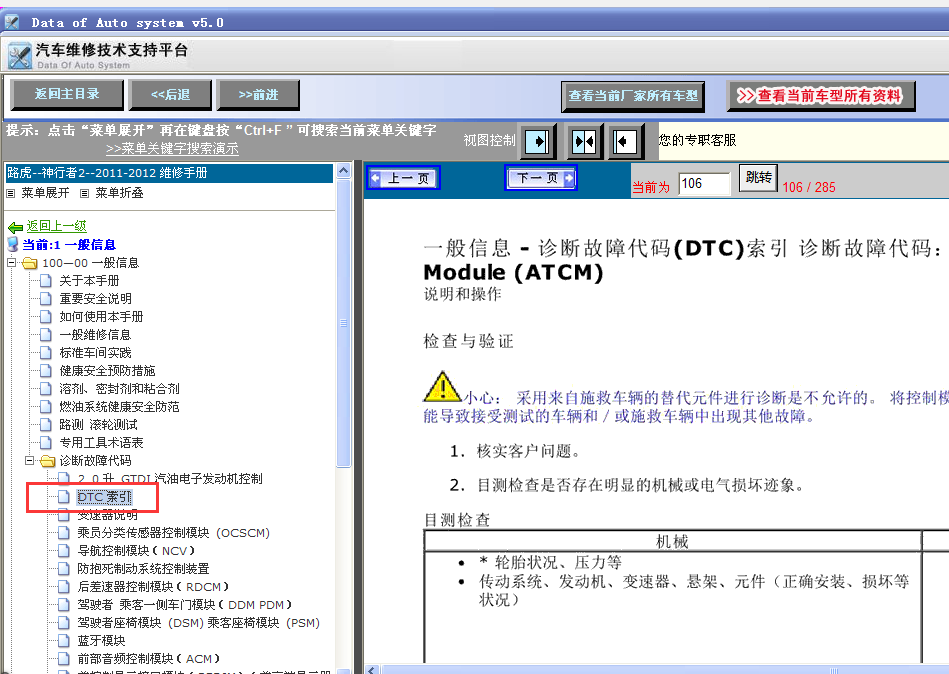The image size is (949, 674).
Task: Expand all menus with 菜单展开
Action: pos(45,193)
